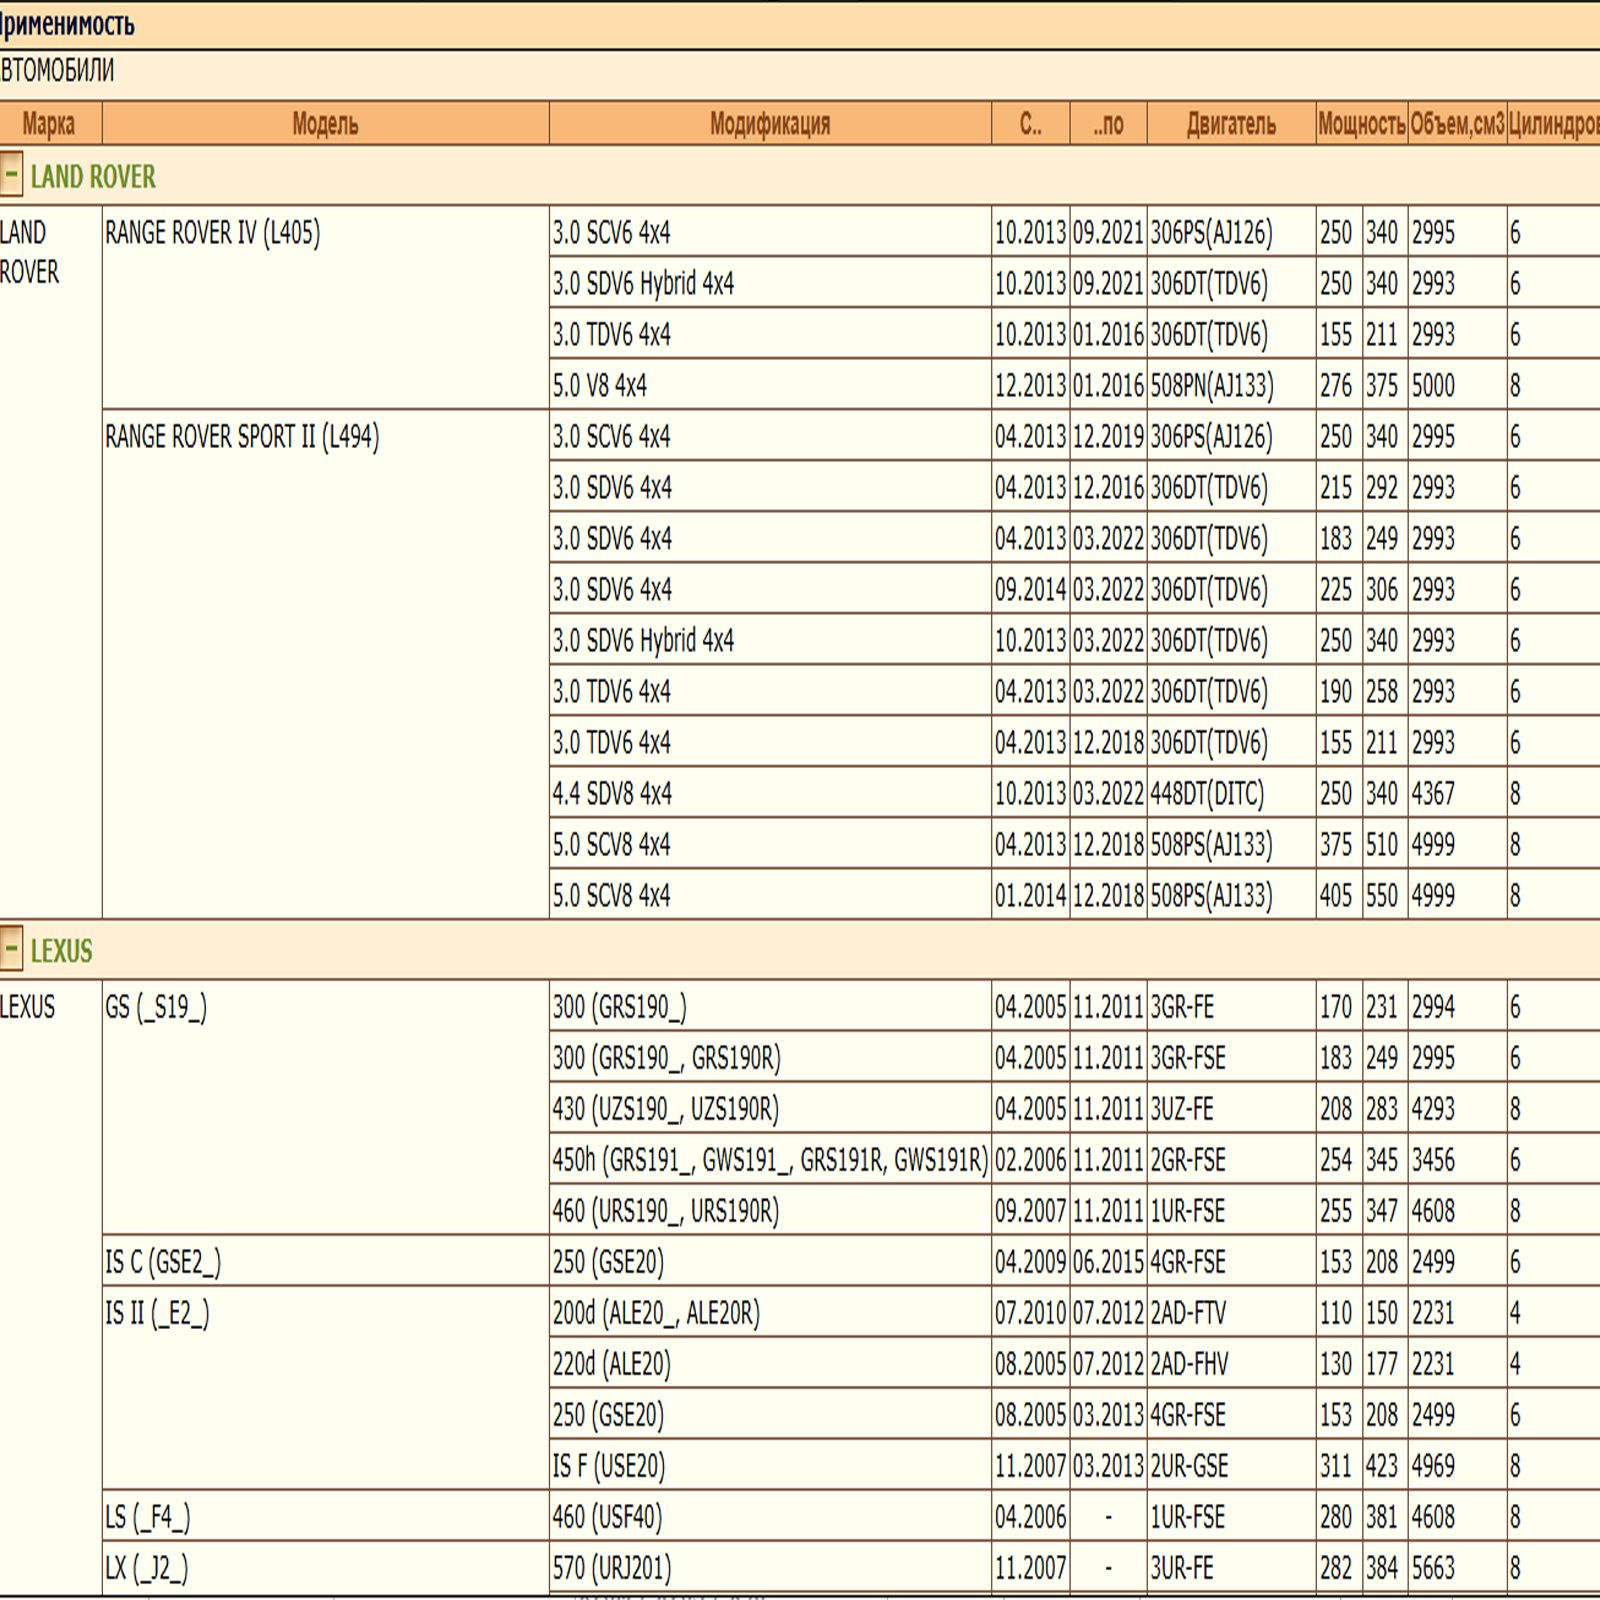1600x1600 pixels.
Task: Open the LEXUS brand heading
Action: (61, 951)
